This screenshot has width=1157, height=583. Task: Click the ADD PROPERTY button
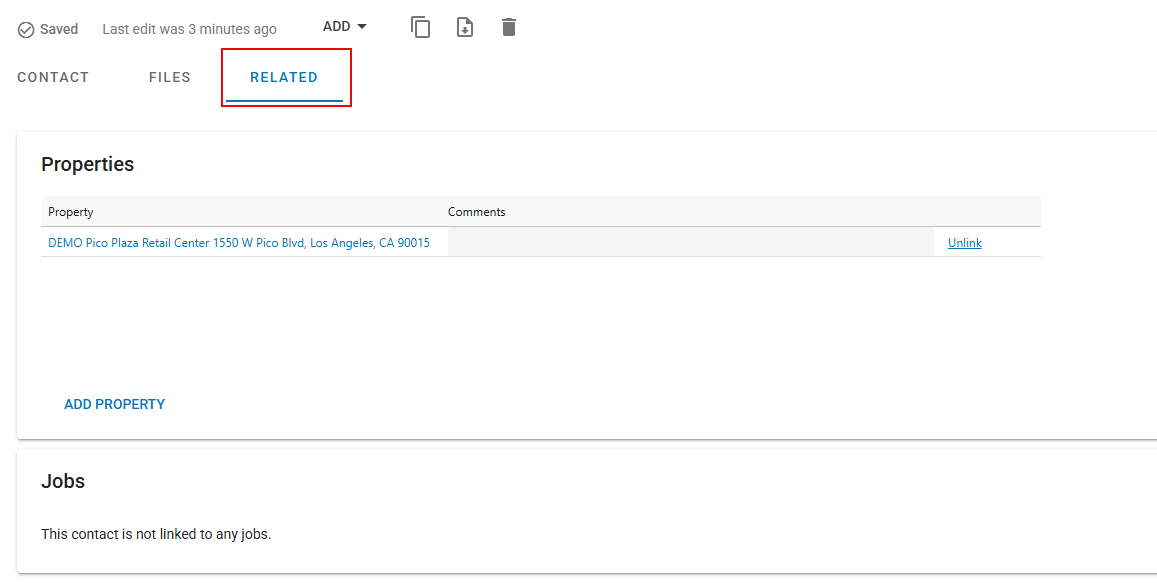pos(114,404)
